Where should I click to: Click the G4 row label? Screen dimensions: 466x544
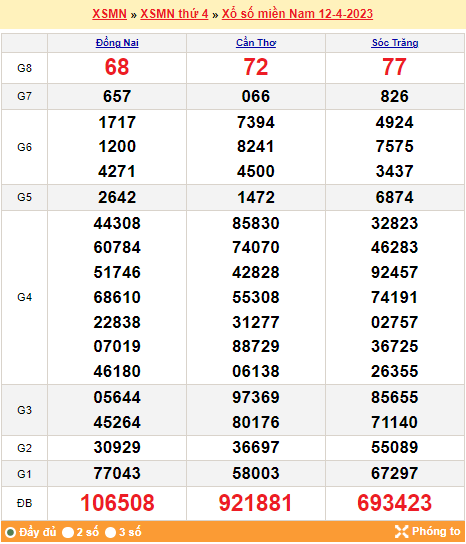tap(24, 297)
